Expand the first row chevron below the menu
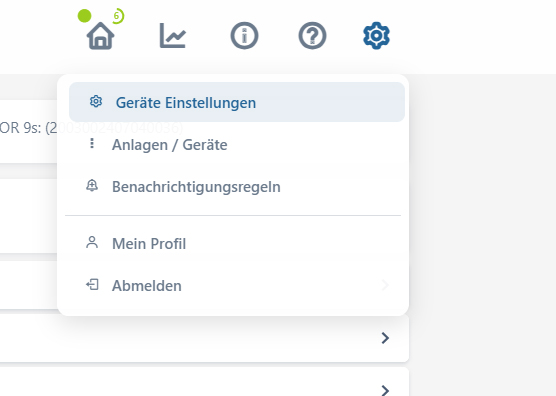Viewport: 556px width, 396px height. click(x=385, y=338)
